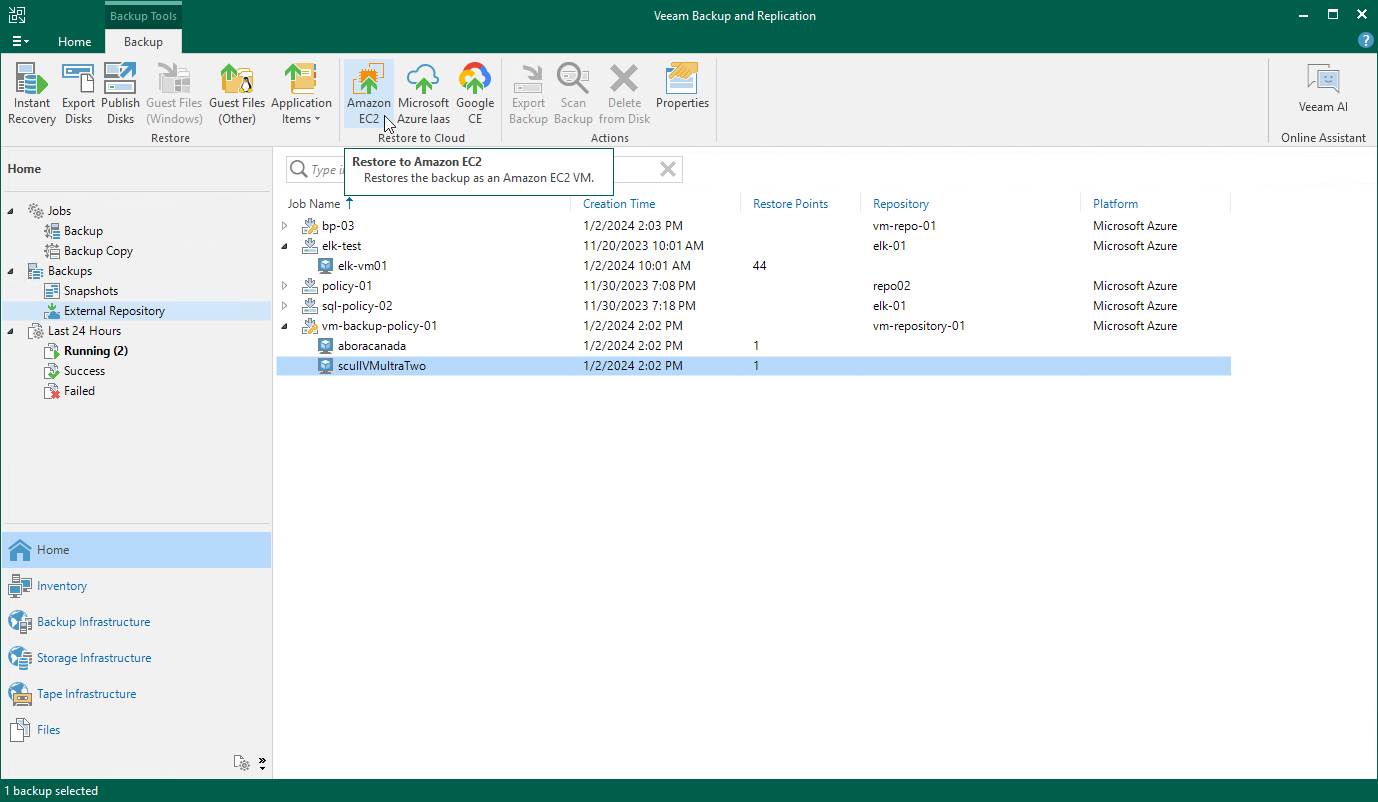Click the Veeam application icon in title bar
This screenshot has height=802, width=1378.
[x=17, y=15]
